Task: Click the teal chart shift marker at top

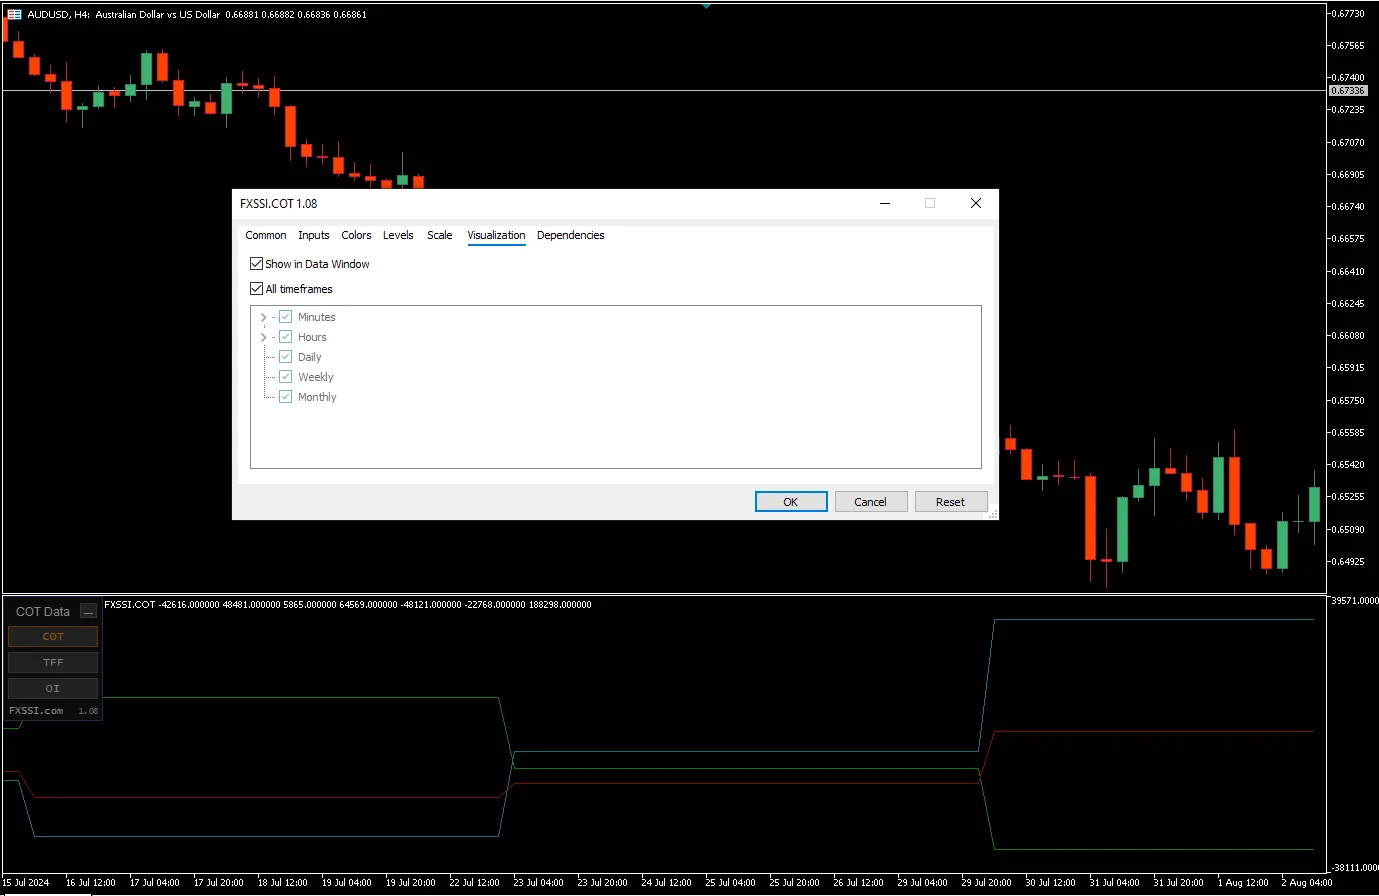Action: click(x=706, y=5)
